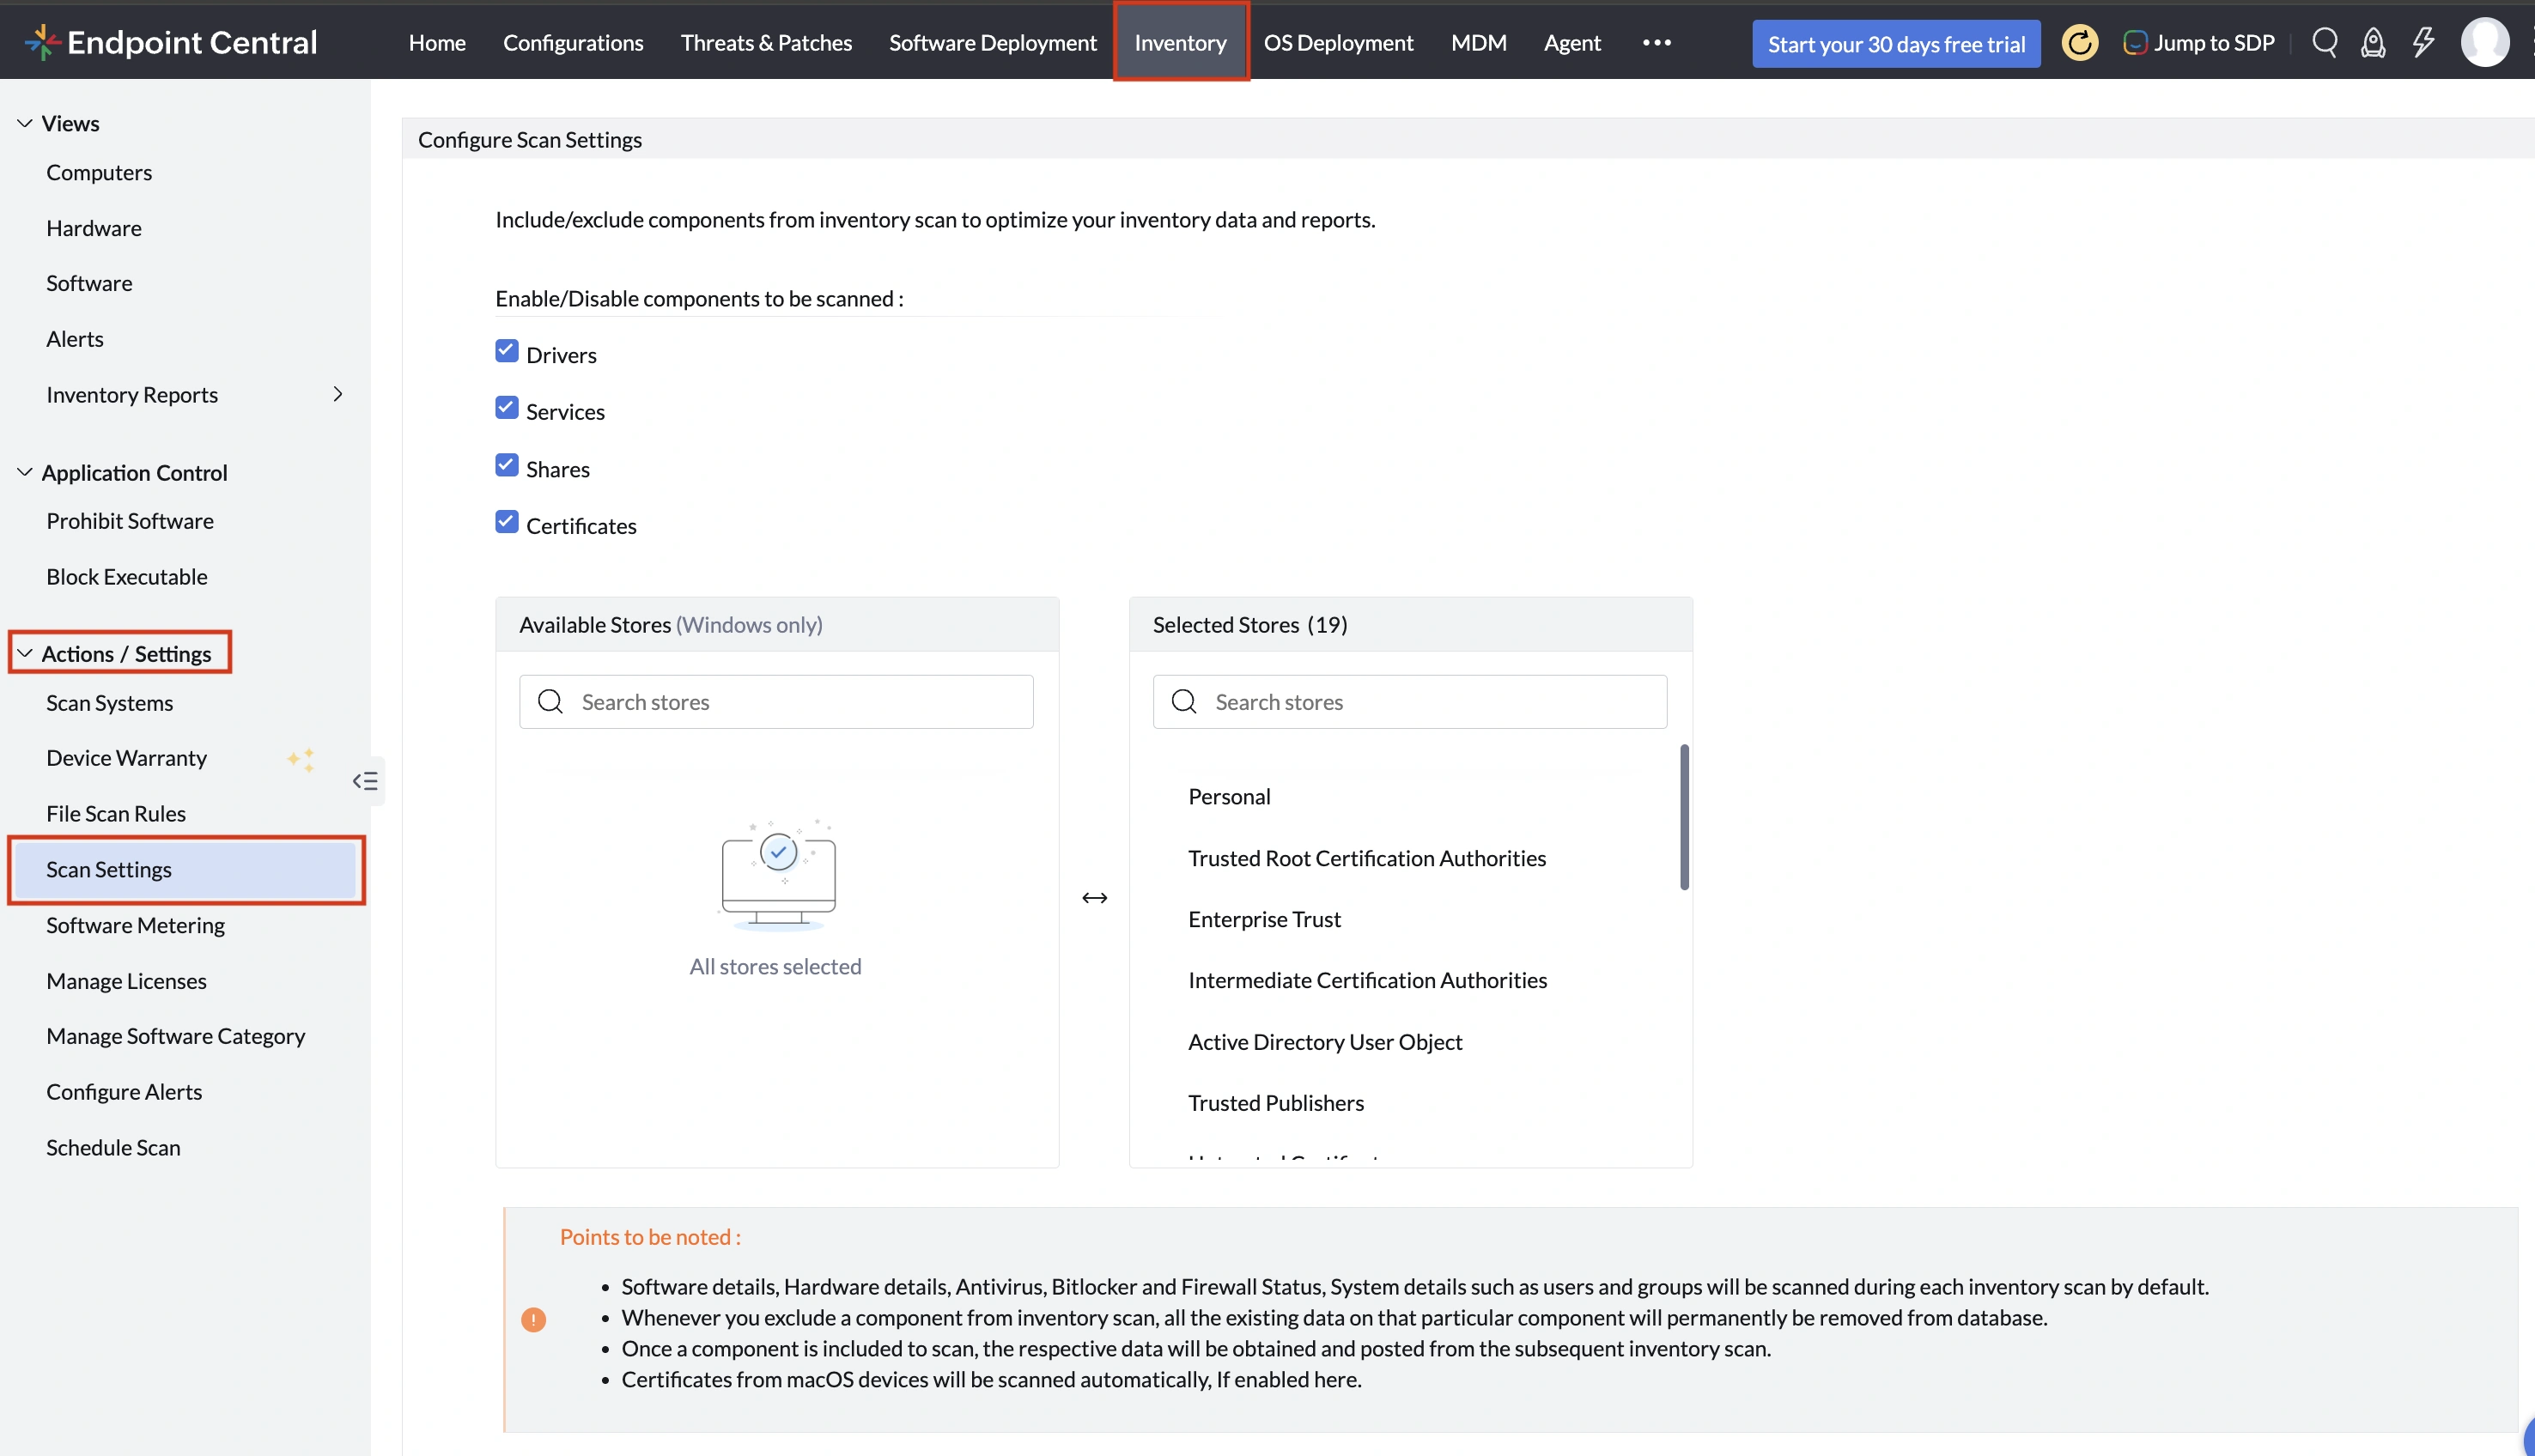Click the magnifier icon in Available Stores search
2535x1456 pixels.
coord(550,701)
